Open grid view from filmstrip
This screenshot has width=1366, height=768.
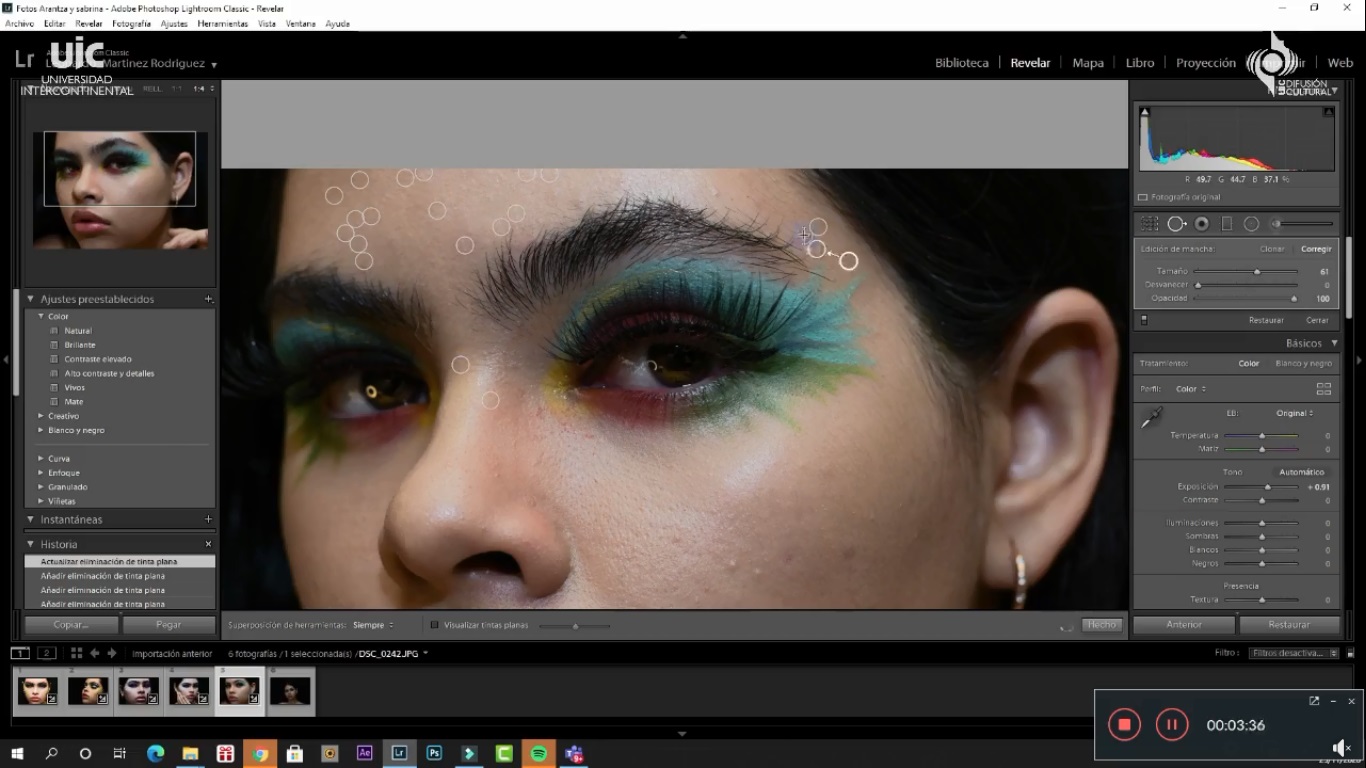[76, 653]
